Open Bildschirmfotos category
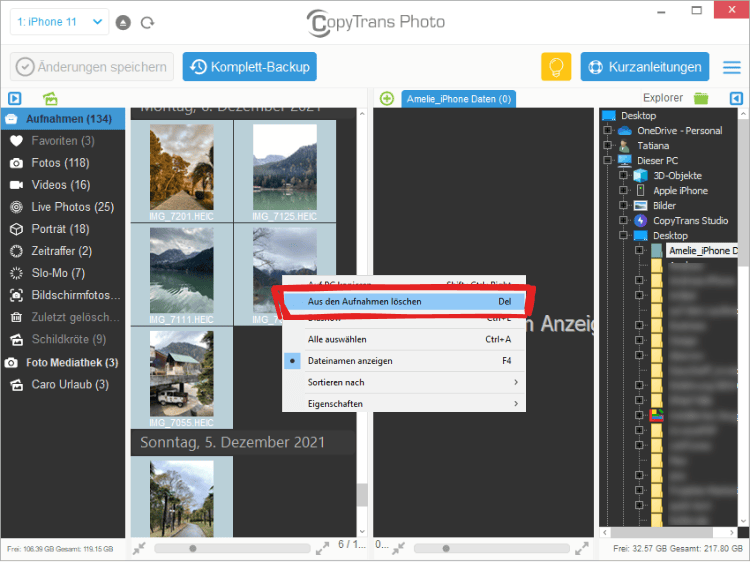Viewport: 750px width, 562px height. pyautogui.click(x=63, y=295)
